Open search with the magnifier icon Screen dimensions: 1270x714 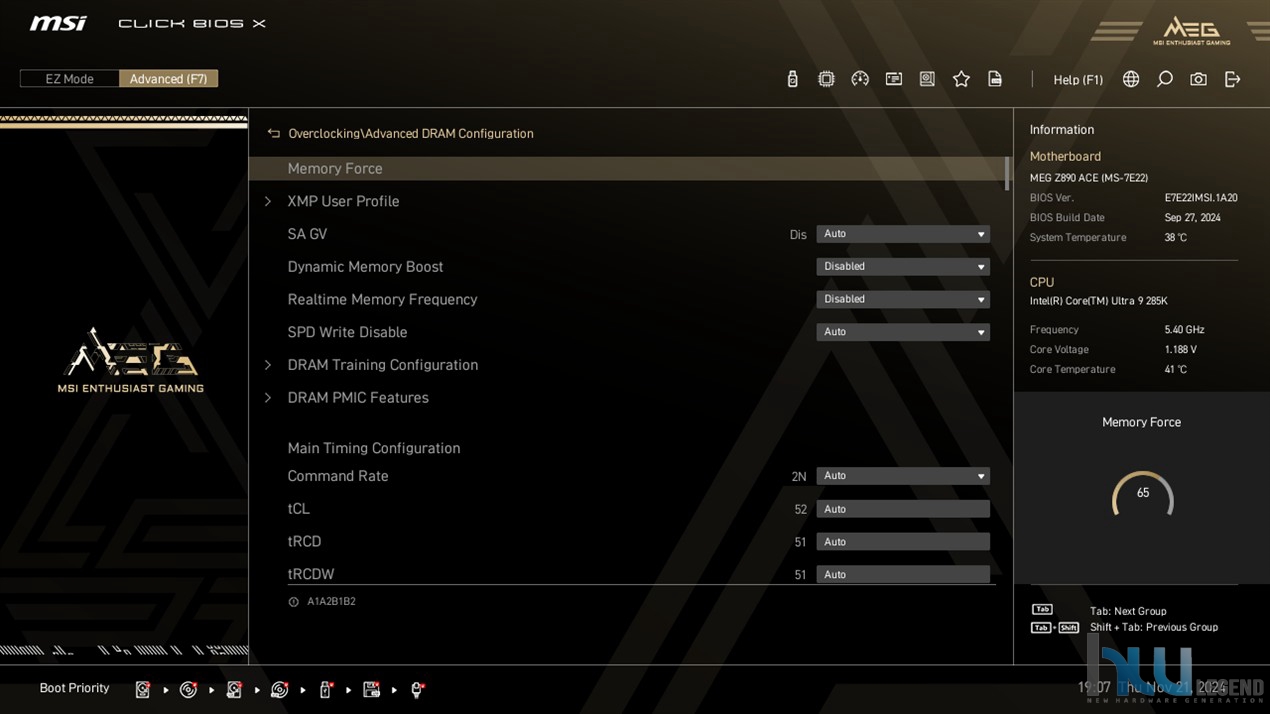pyautogui.click(x=1165, y=79)
